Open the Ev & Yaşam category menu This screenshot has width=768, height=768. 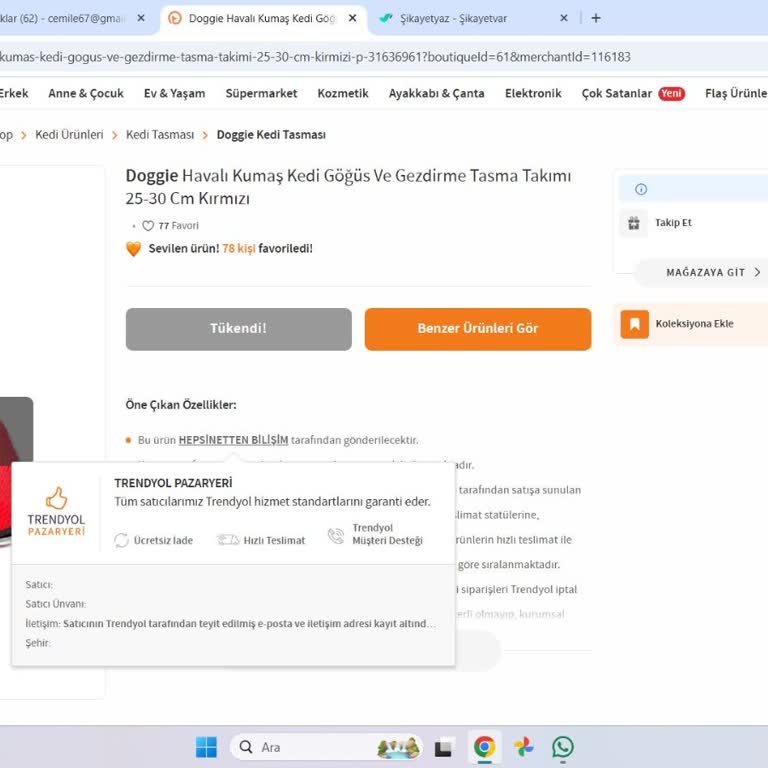pos(174,93)
